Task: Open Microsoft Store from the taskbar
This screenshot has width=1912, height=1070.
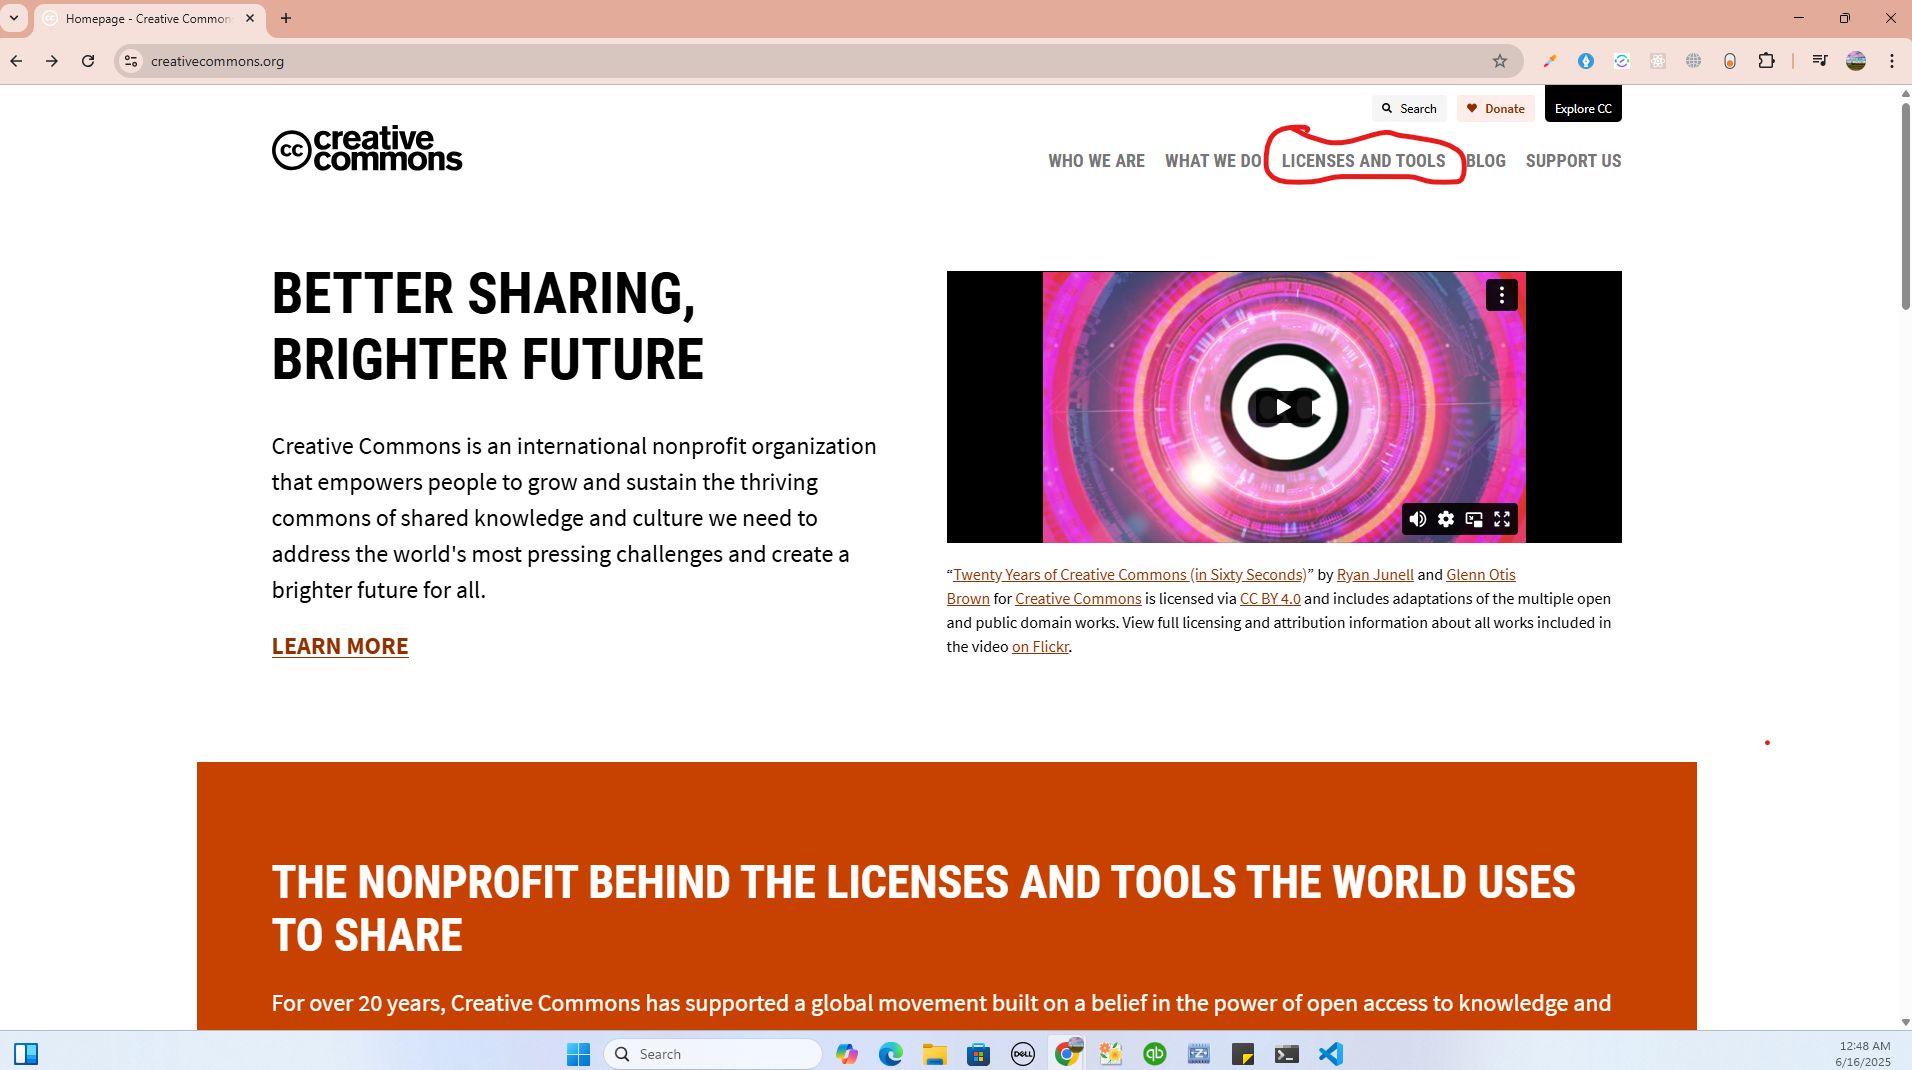Action: click(979, 1054)
